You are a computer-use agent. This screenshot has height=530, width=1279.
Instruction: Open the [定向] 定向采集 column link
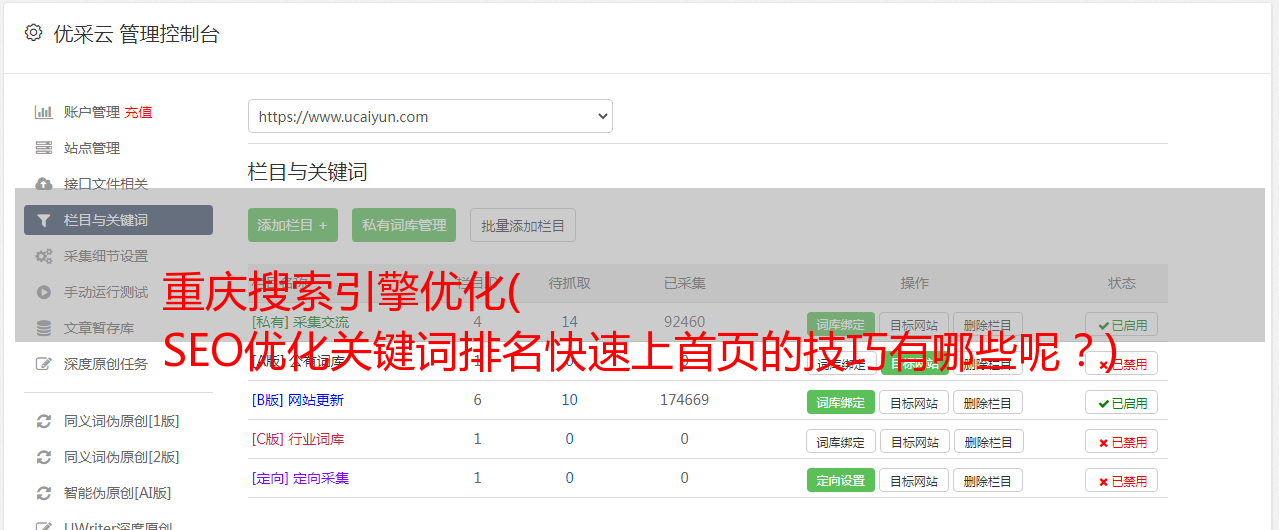click(x=301, y=478)
